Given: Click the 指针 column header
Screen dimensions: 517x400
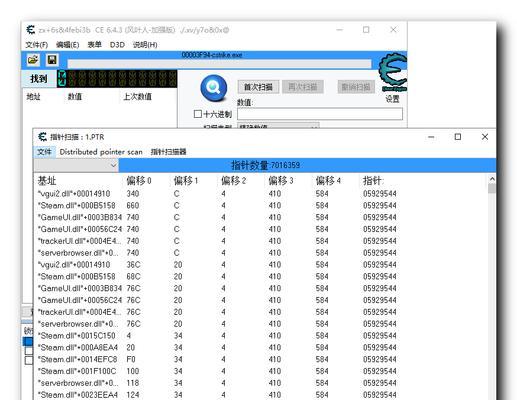Looking at the screenshot, I should [373, 181].
